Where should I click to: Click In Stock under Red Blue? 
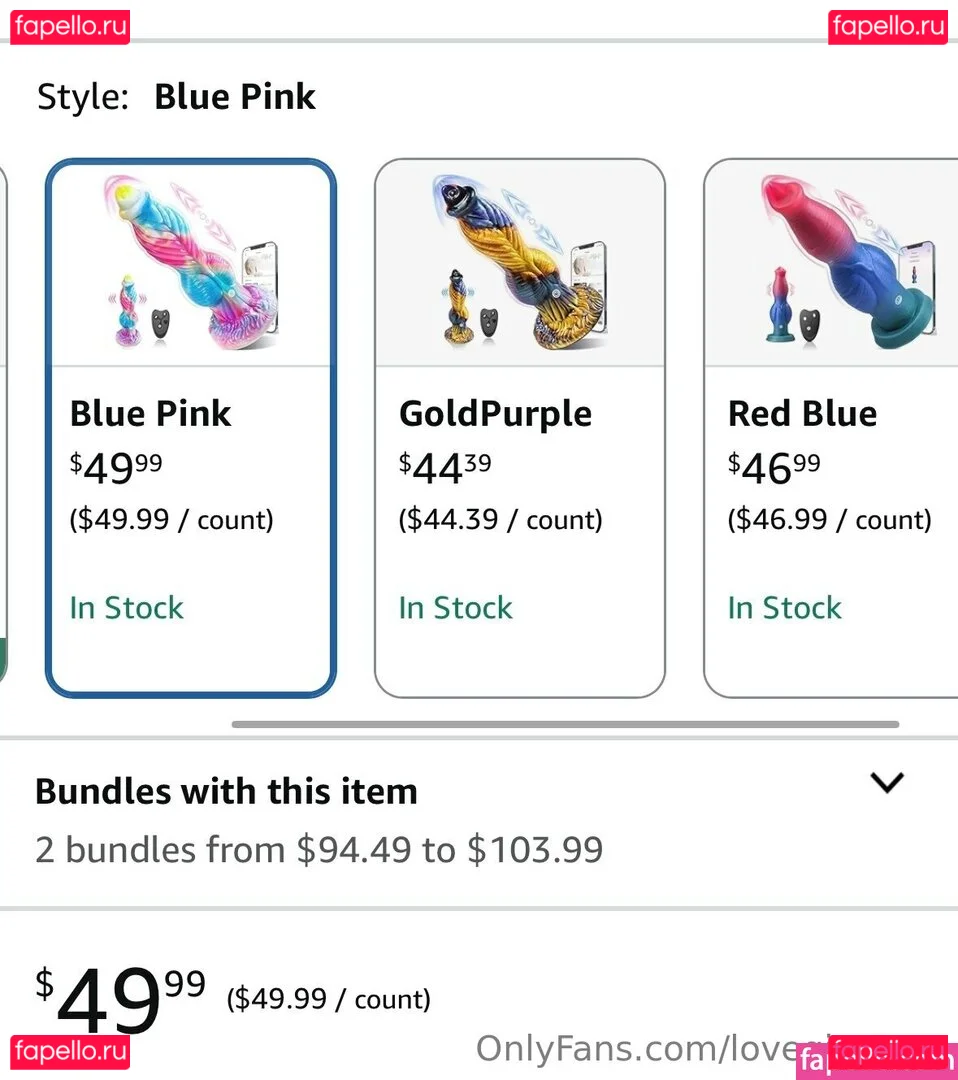[784, 607]
